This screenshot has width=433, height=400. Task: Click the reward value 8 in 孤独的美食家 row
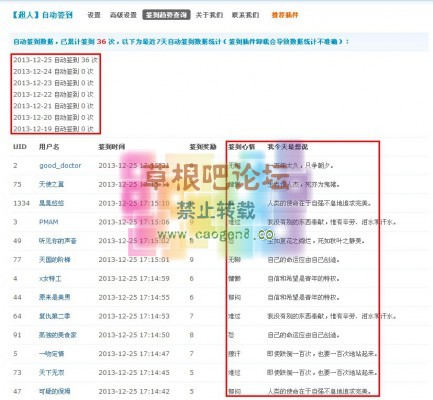coord(191,335)
